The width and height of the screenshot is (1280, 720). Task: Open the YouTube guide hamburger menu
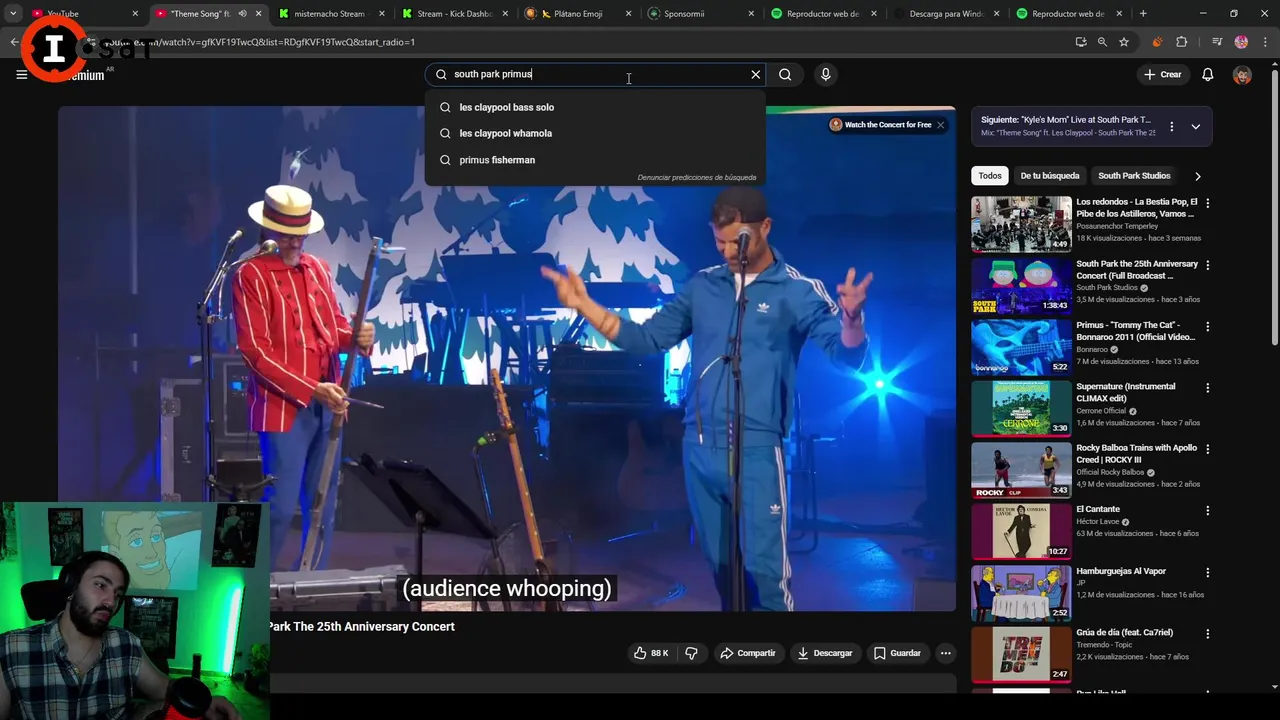tap(21, 75)
